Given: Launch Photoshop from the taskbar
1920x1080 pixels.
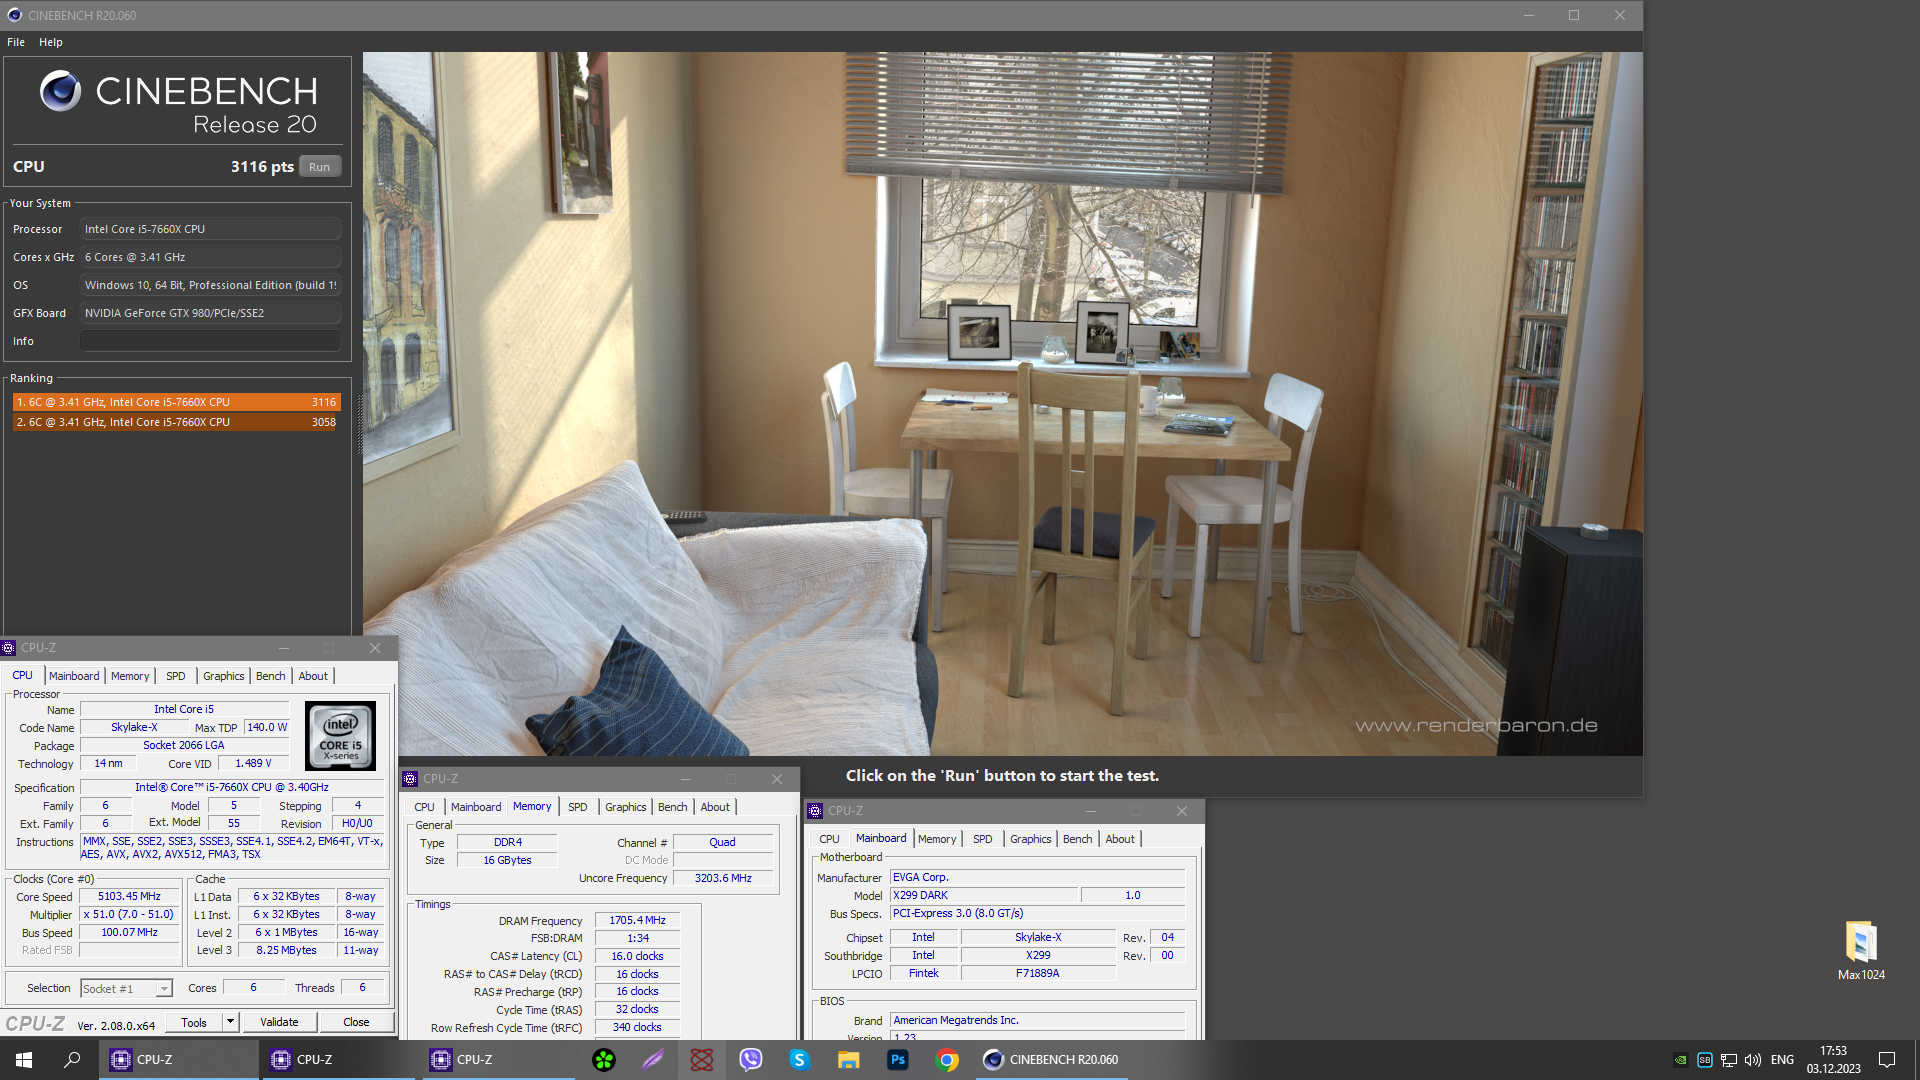Looking at the screenshot, I should tap(897, 1059).
